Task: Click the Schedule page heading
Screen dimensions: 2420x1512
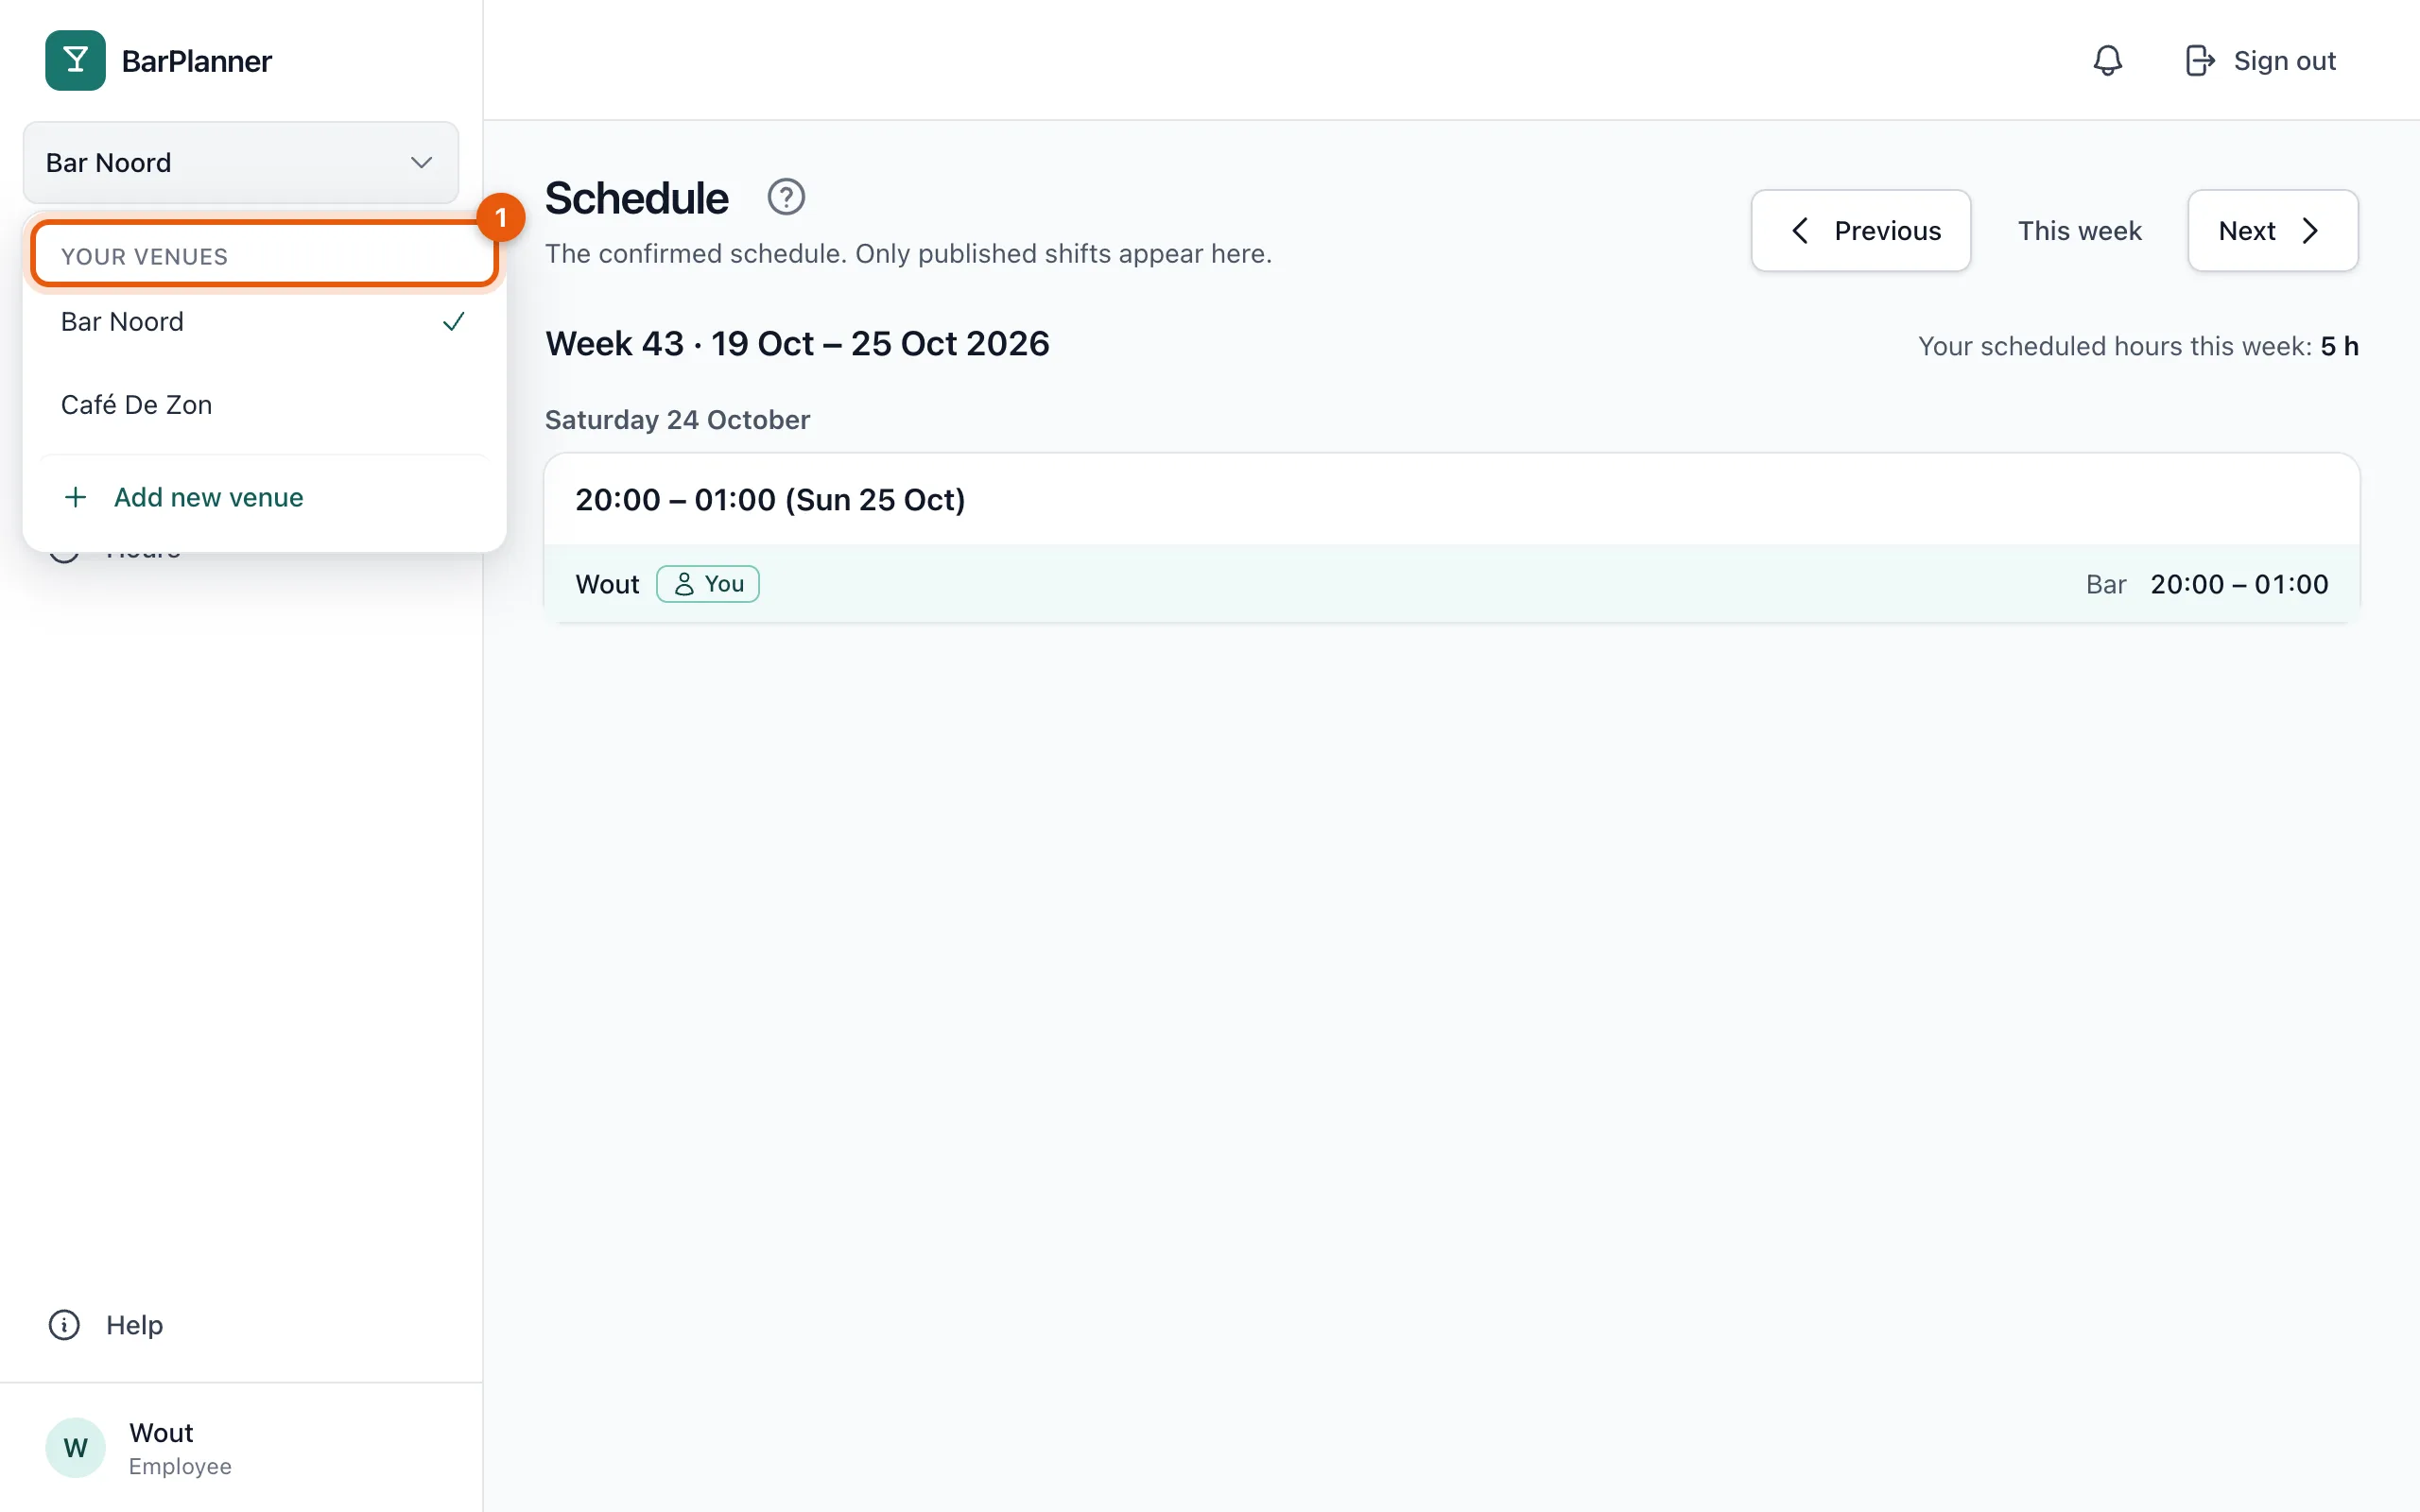Action: pos(636,198)
